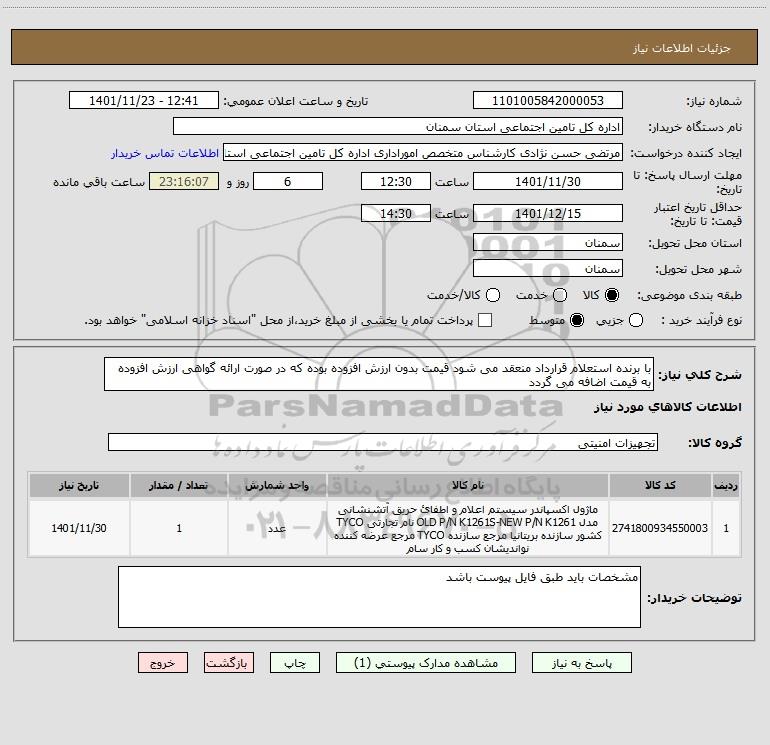The image size is (770, 745).
Task: Click the unit cell عدد
Action: (x=277, y=528)
